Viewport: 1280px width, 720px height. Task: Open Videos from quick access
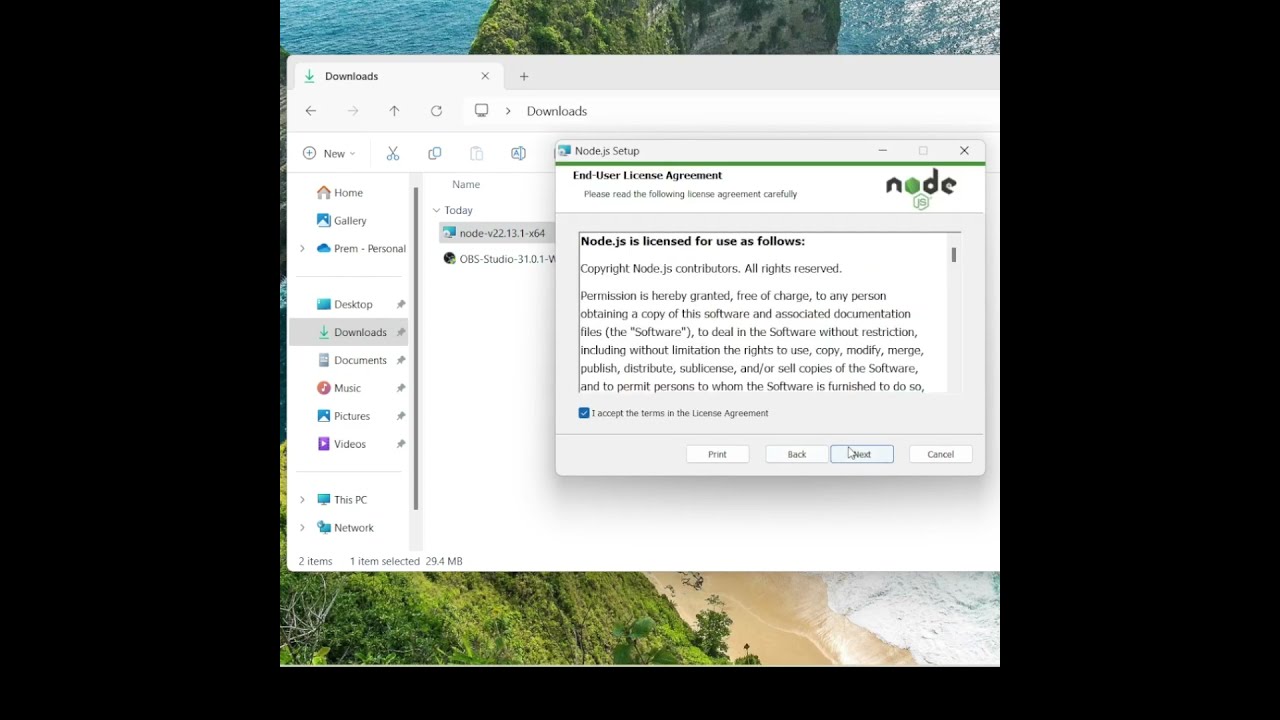350,444
